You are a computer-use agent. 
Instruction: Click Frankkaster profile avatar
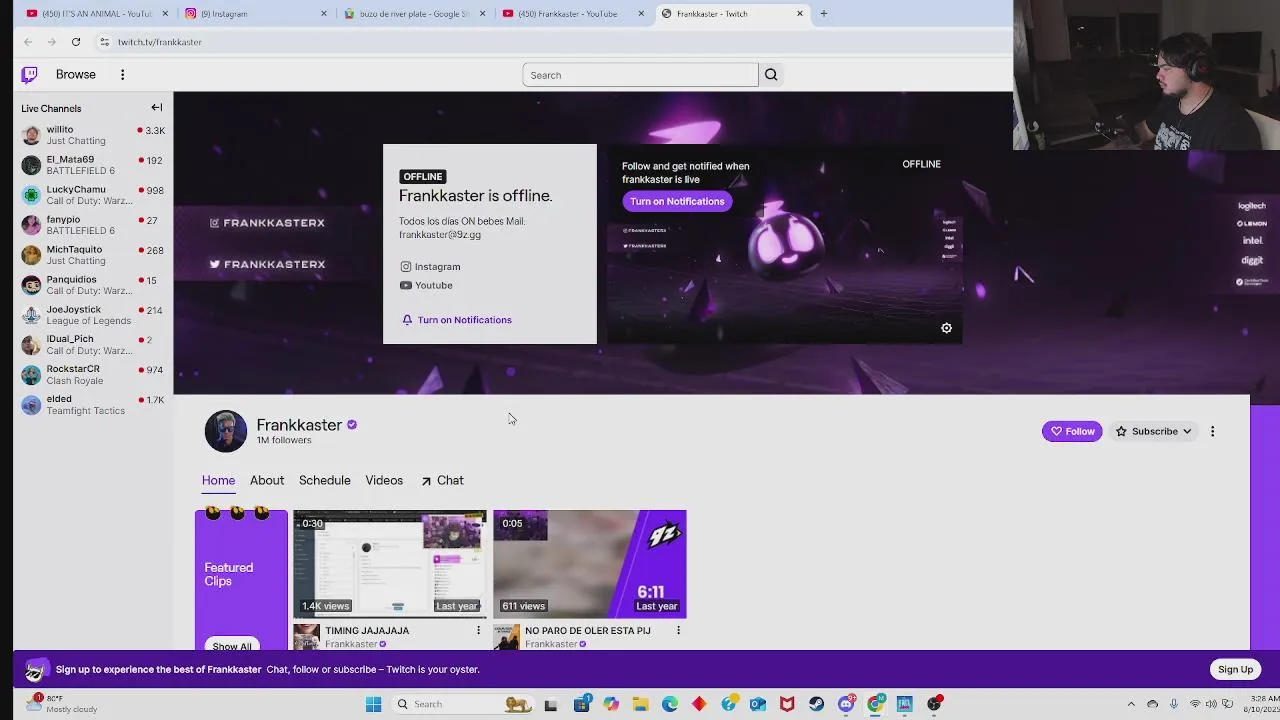(226, 431)
